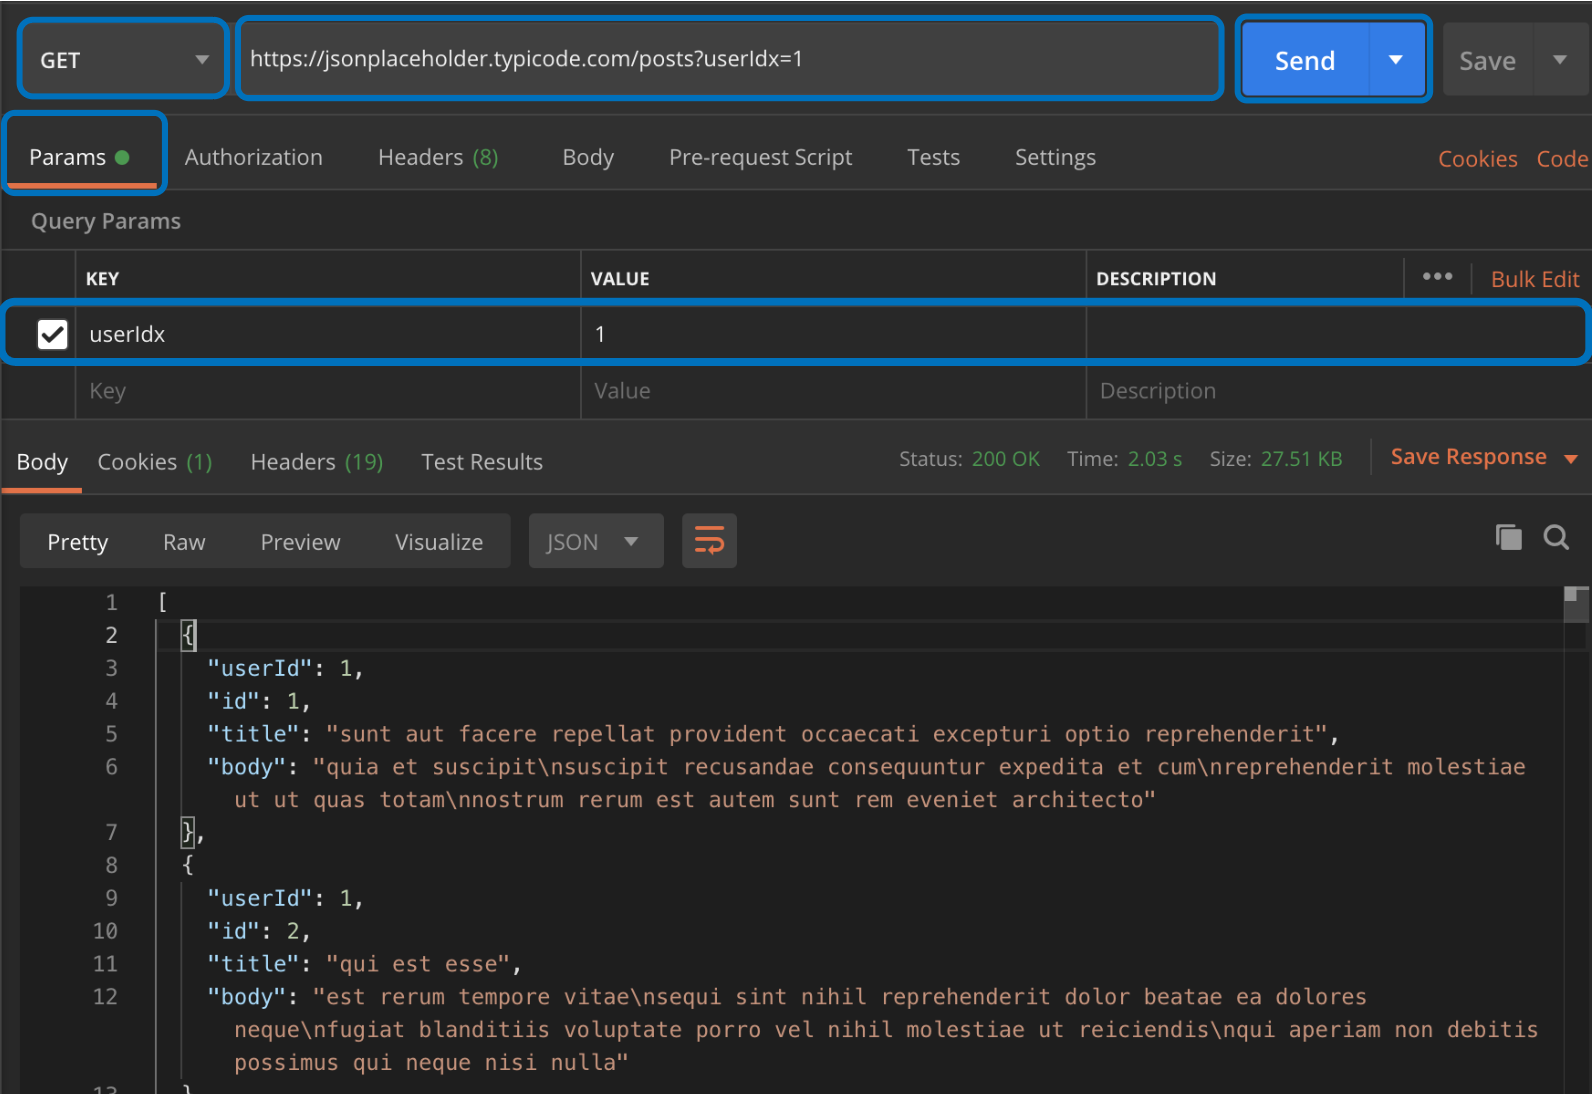The image size is (1592, 1094).
Task: Open the Code link
Action: pos(1562,159)
